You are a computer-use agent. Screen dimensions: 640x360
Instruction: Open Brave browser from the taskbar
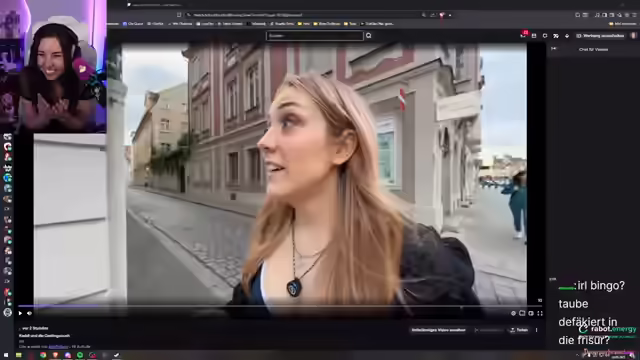56,355
